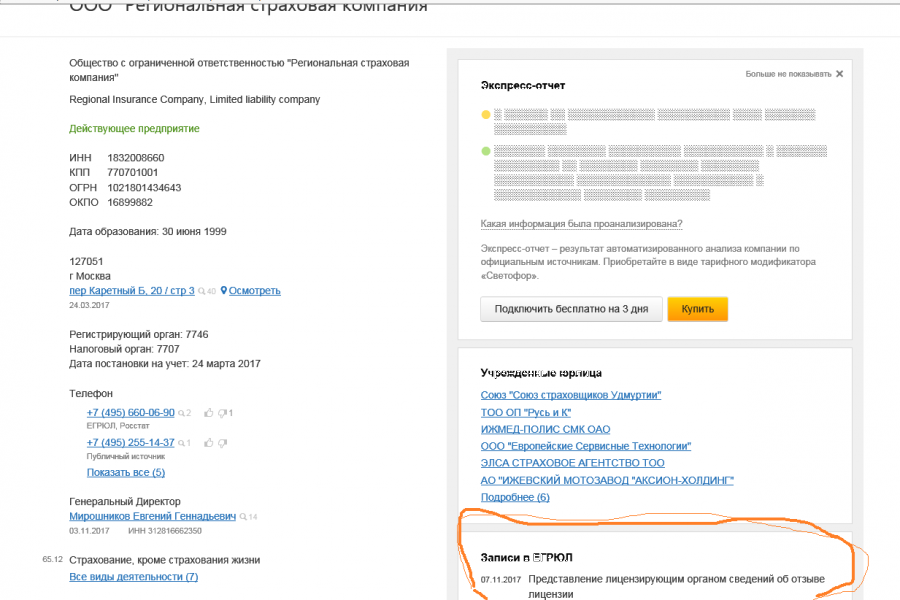Open ИЖМЕД-ПОЛИС СМК ОАО link
Viewport: 900px width, 600px height.
click(545, 429)
